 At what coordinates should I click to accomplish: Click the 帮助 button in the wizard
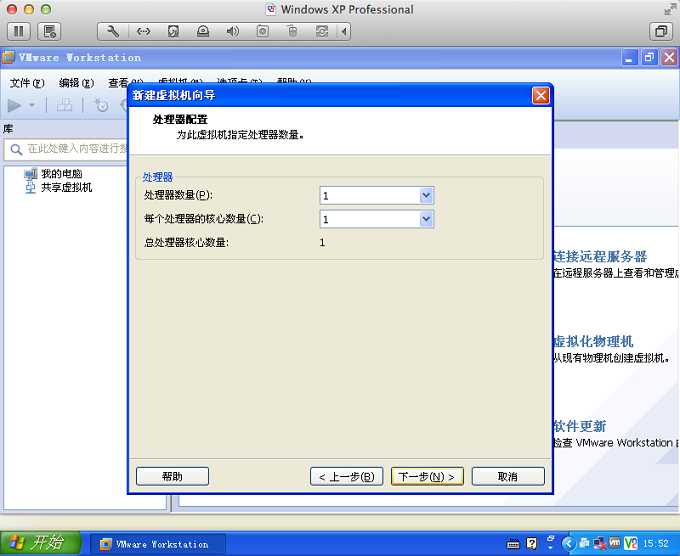coord(172,477)
